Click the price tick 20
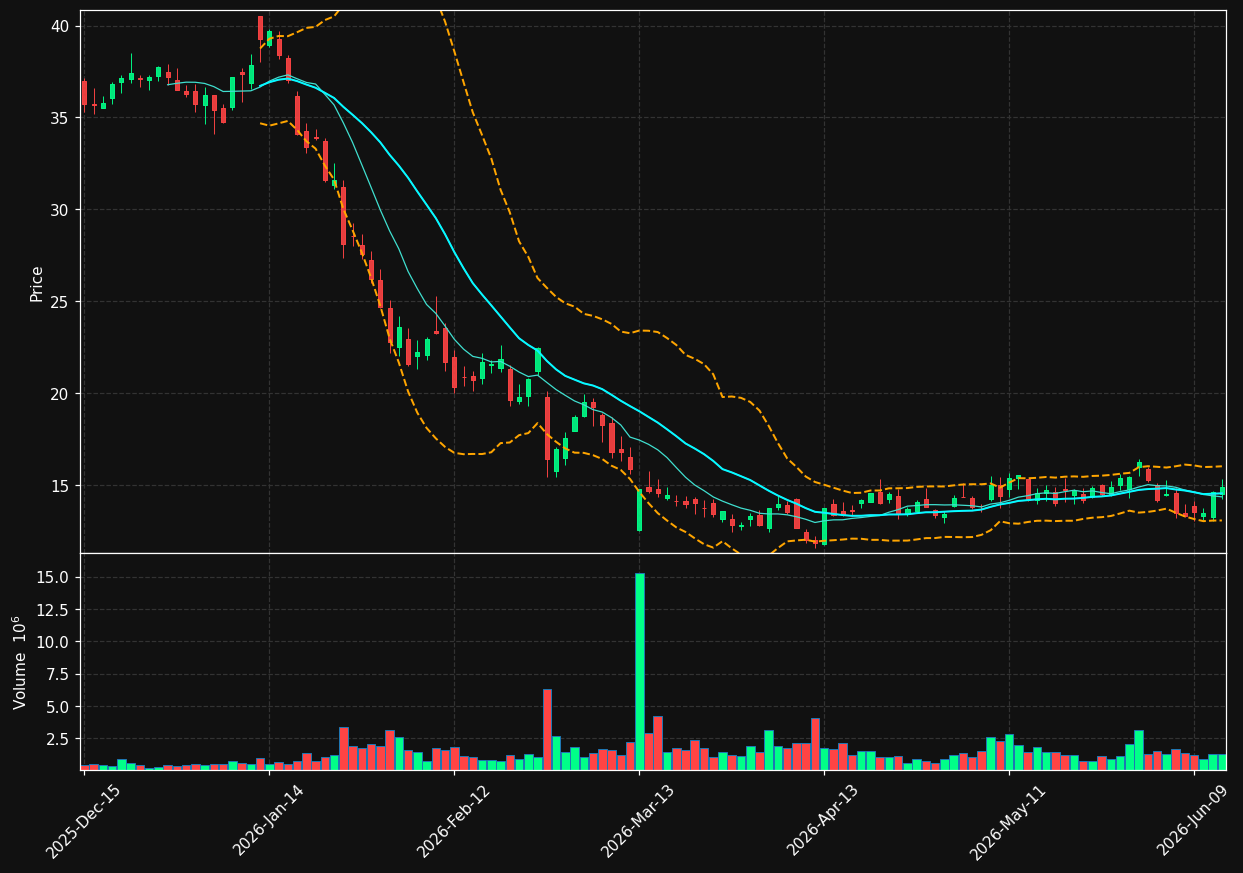The height and width of the screenshot is (873, 1243). pyautogui.click(x=60, y=394)
